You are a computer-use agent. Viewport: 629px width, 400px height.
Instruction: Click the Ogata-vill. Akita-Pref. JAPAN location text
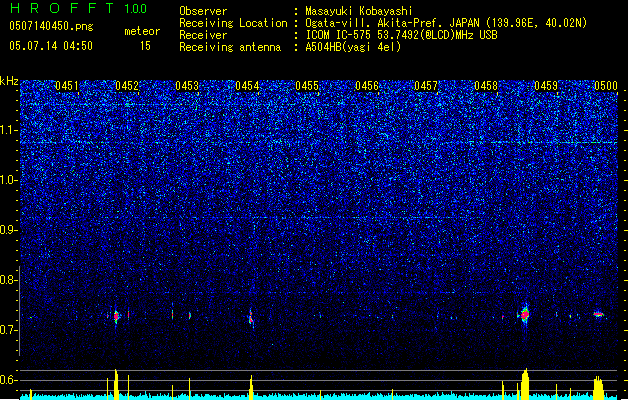click(x=446, y=23)
